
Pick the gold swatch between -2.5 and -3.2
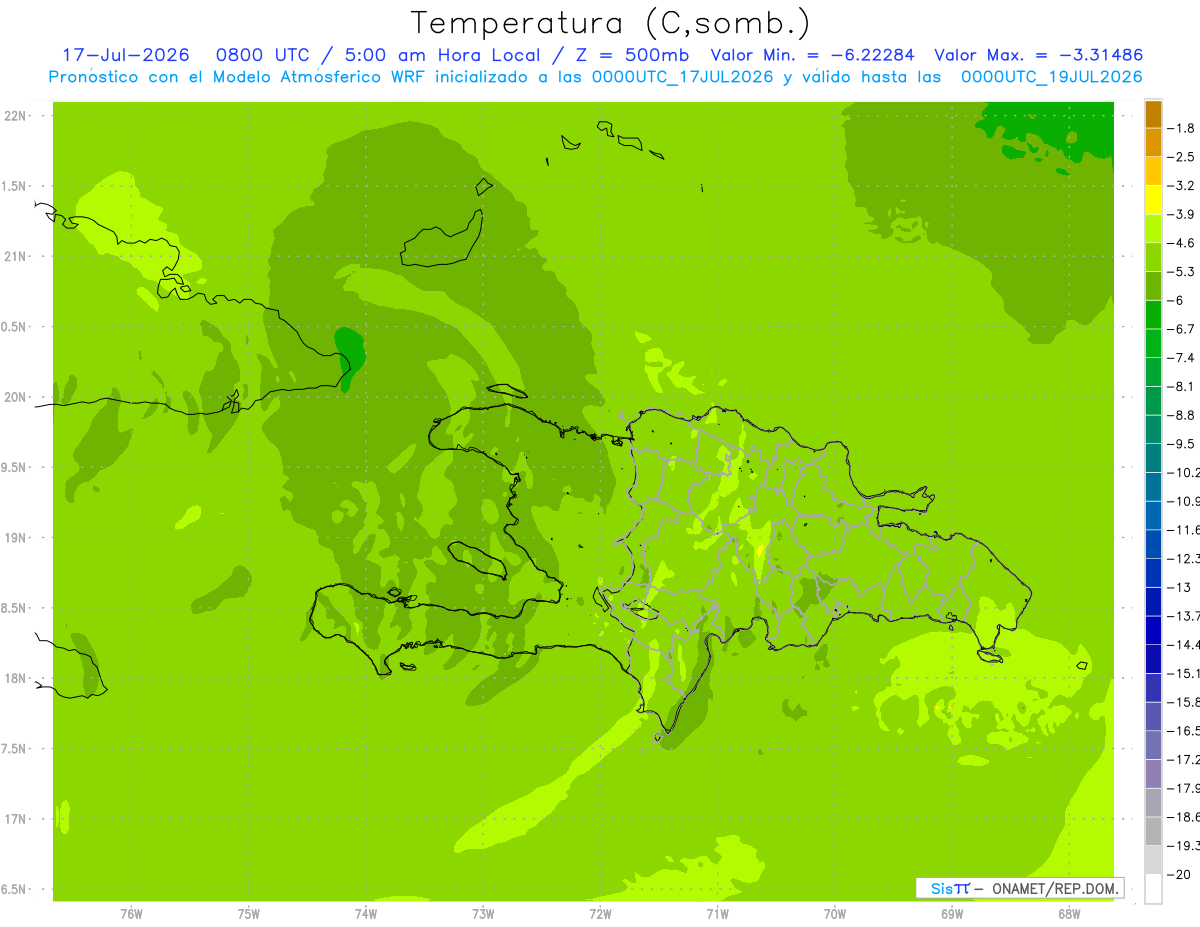point(1153,171)
